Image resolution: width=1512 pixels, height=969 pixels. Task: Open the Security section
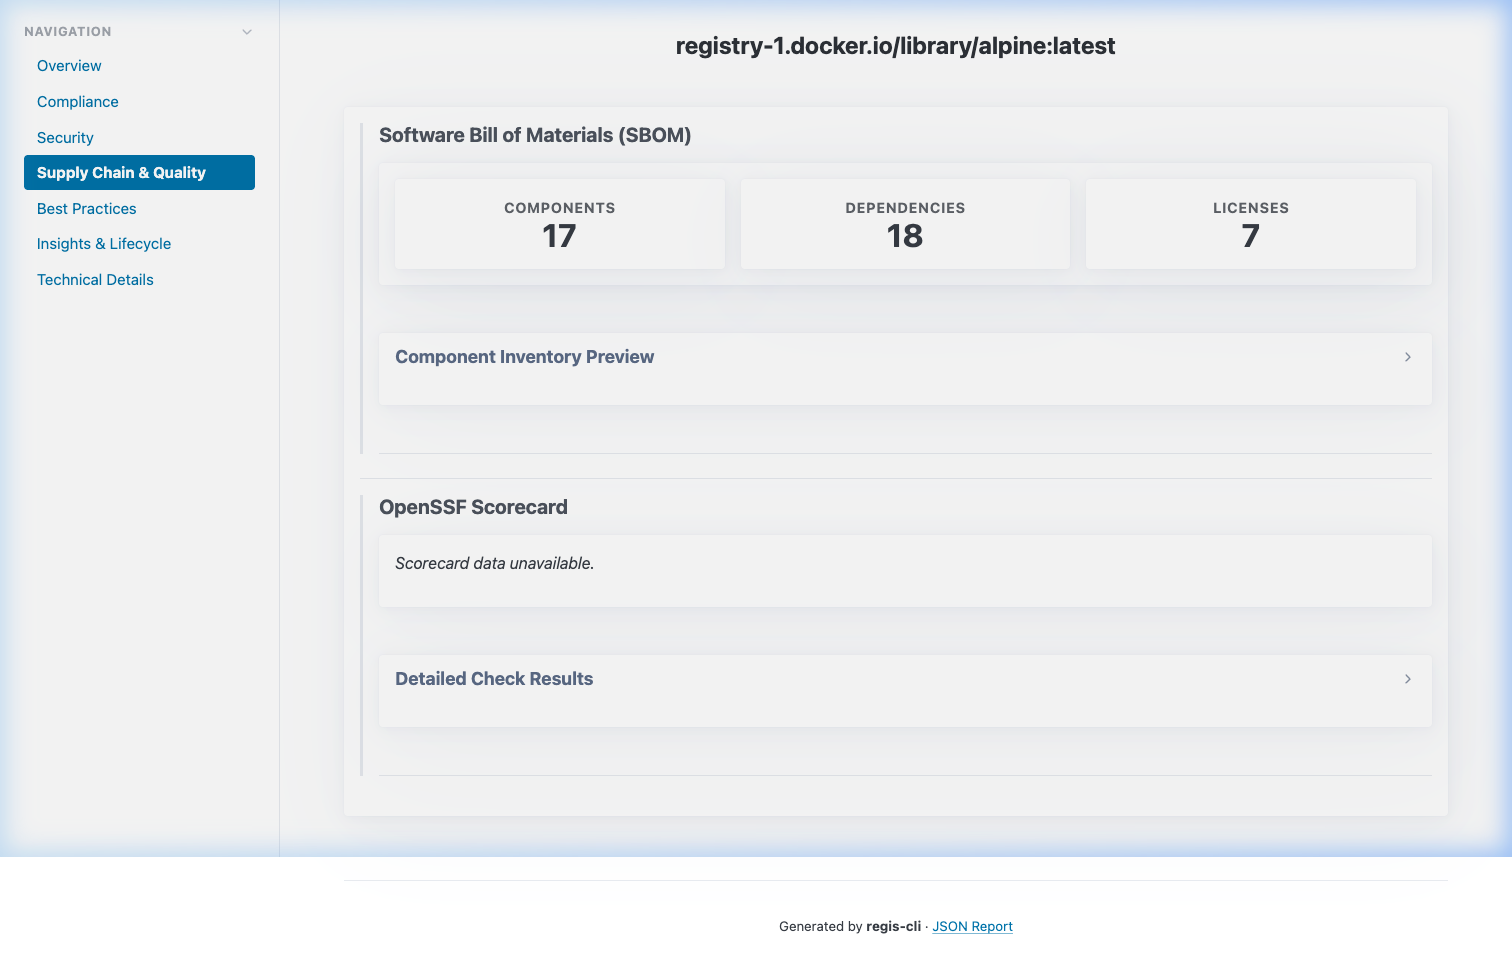click(x=65, y=138)
